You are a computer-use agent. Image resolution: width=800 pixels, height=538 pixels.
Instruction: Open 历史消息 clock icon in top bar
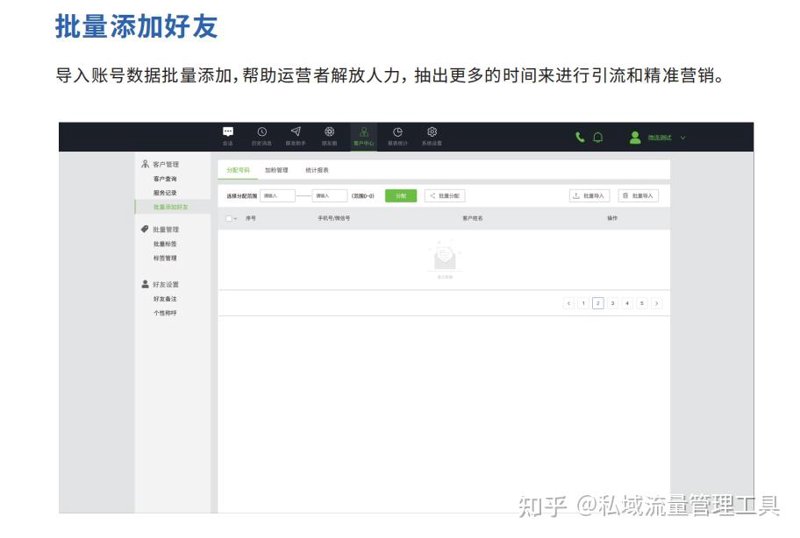(x=262, y=132)
